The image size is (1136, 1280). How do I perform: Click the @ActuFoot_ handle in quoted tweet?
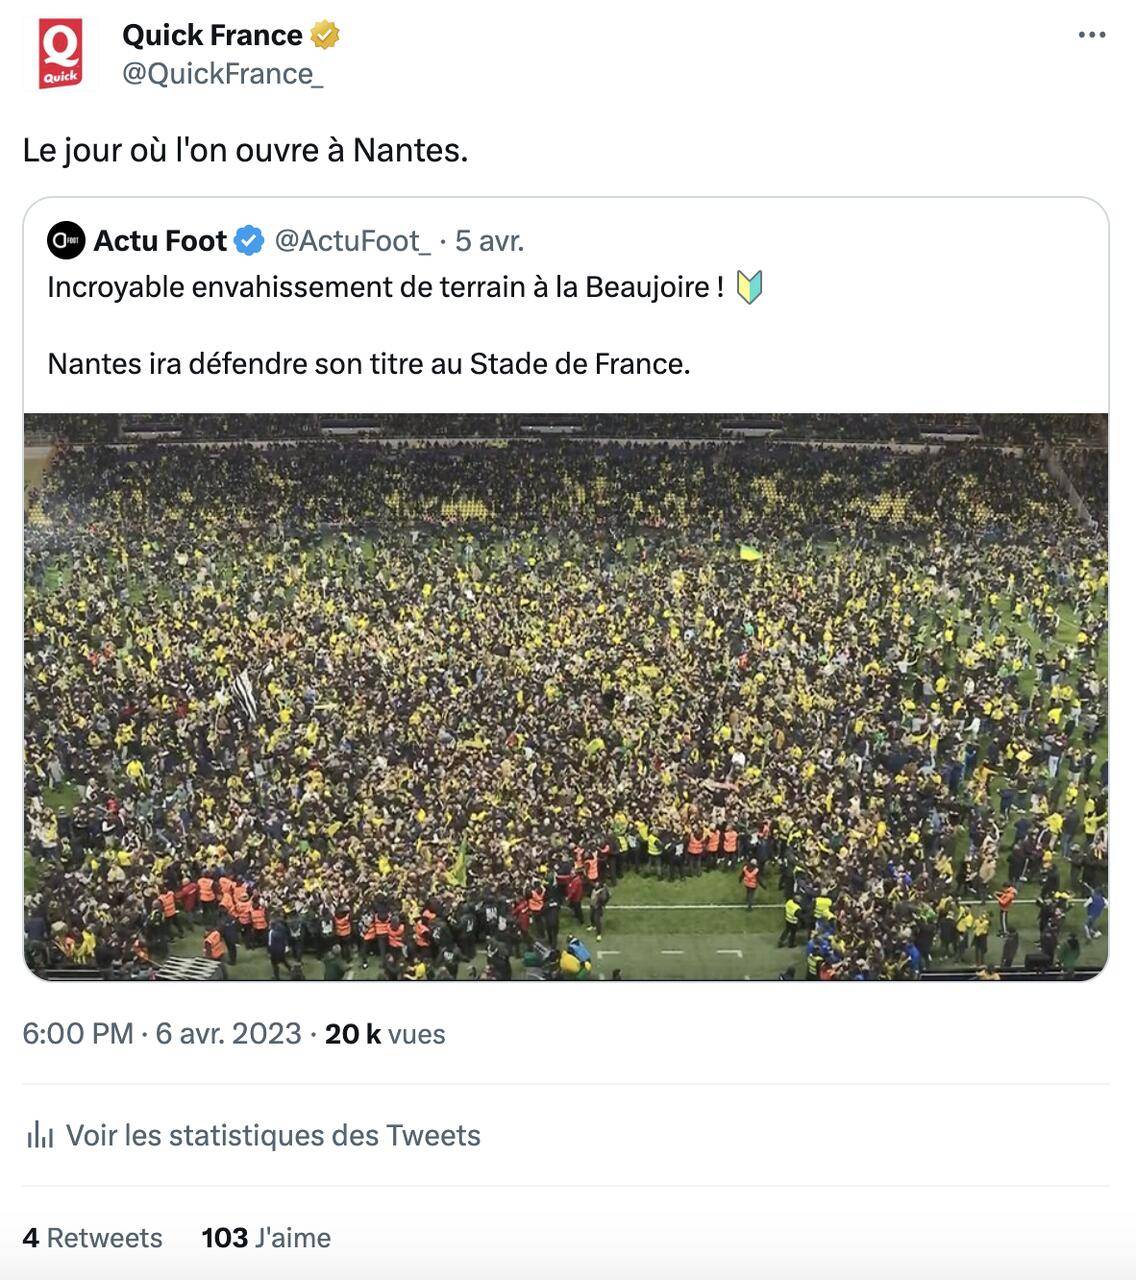[352, 241]
